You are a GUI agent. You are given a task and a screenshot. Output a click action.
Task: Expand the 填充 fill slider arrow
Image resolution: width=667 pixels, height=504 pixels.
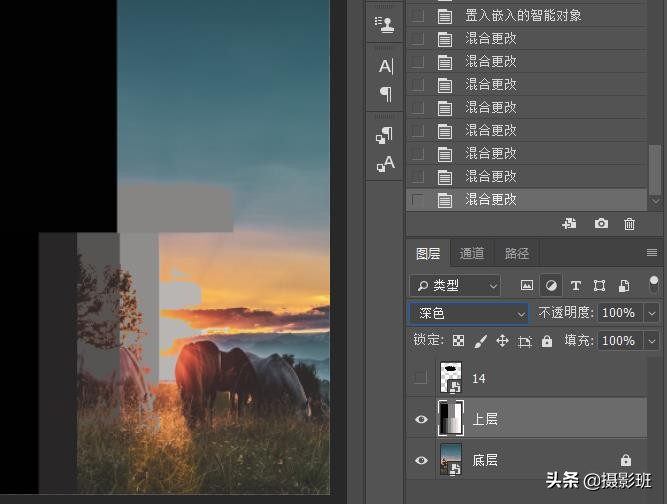pyautogui.click(x=652, y=341)
